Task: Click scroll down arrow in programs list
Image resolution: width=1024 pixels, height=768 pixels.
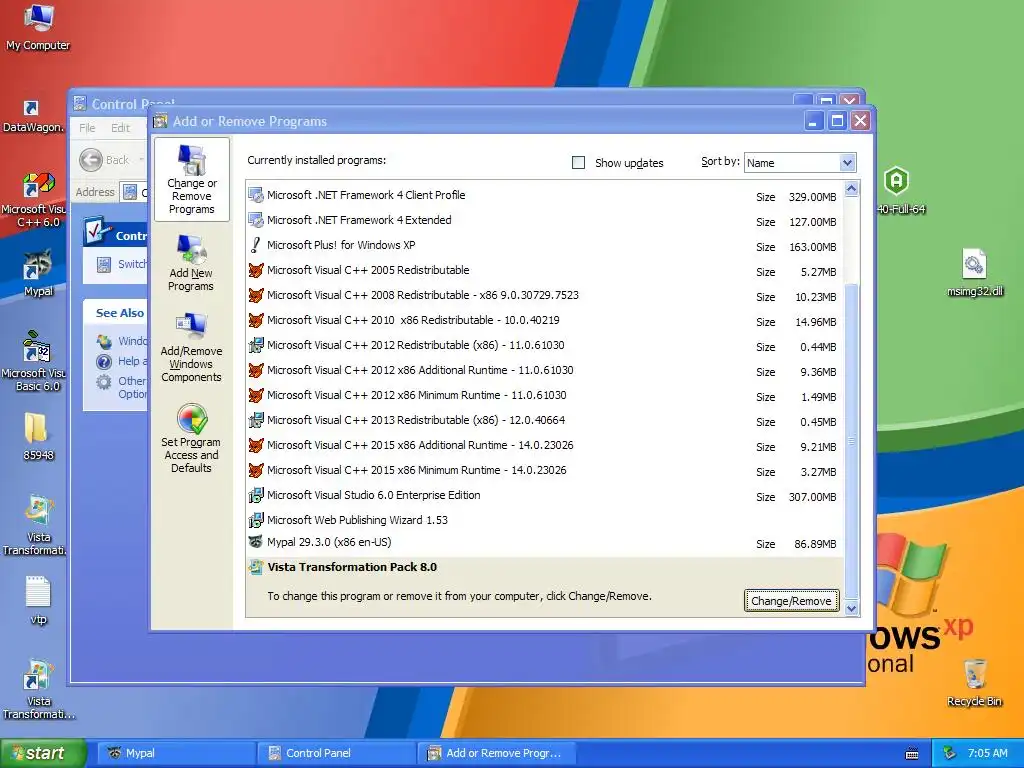Action: (x=851, y=609)
